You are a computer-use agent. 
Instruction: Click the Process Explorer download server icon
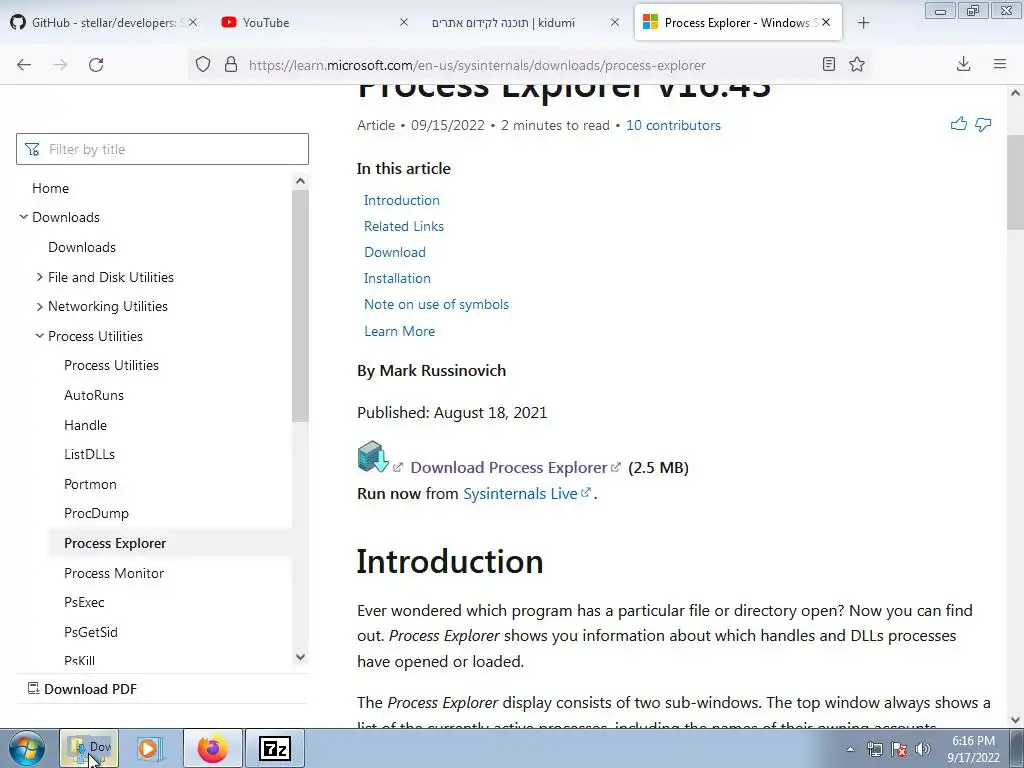[373, 456]
